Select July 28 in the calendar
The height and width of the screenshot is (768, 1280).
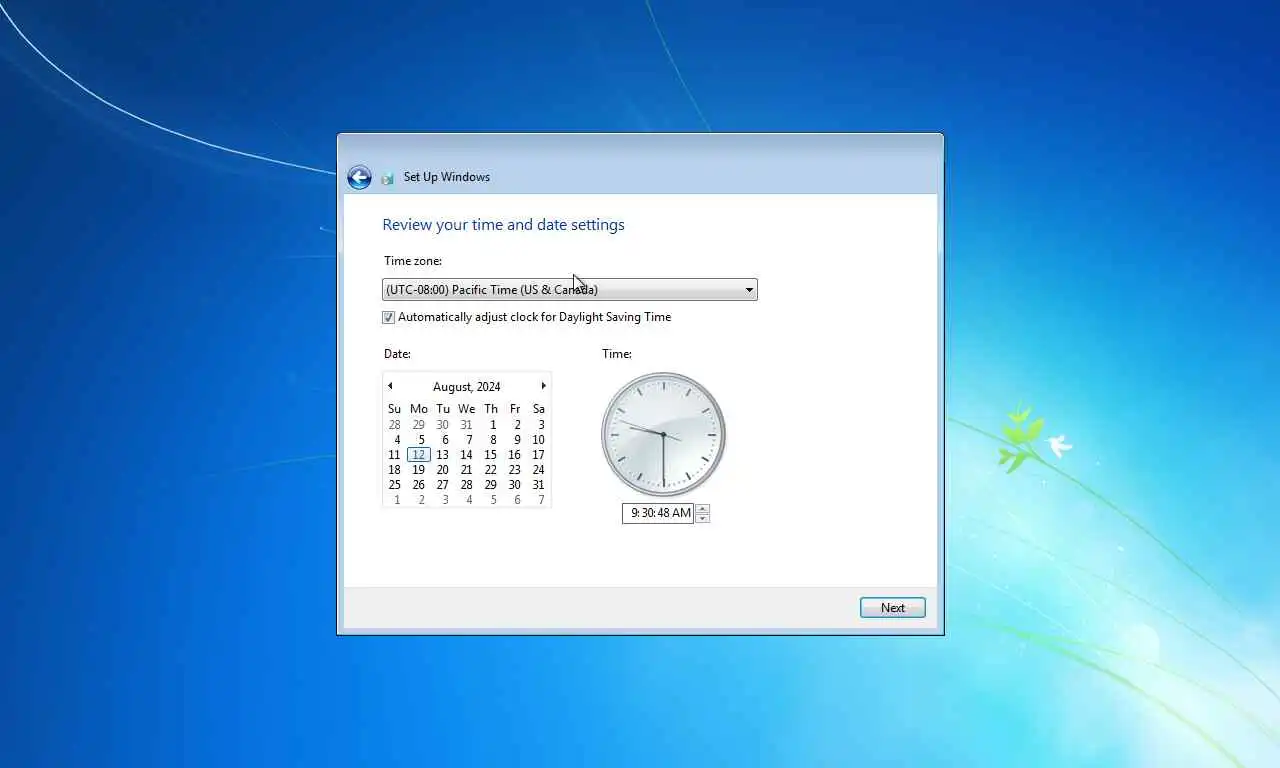(x=395, y=425)
